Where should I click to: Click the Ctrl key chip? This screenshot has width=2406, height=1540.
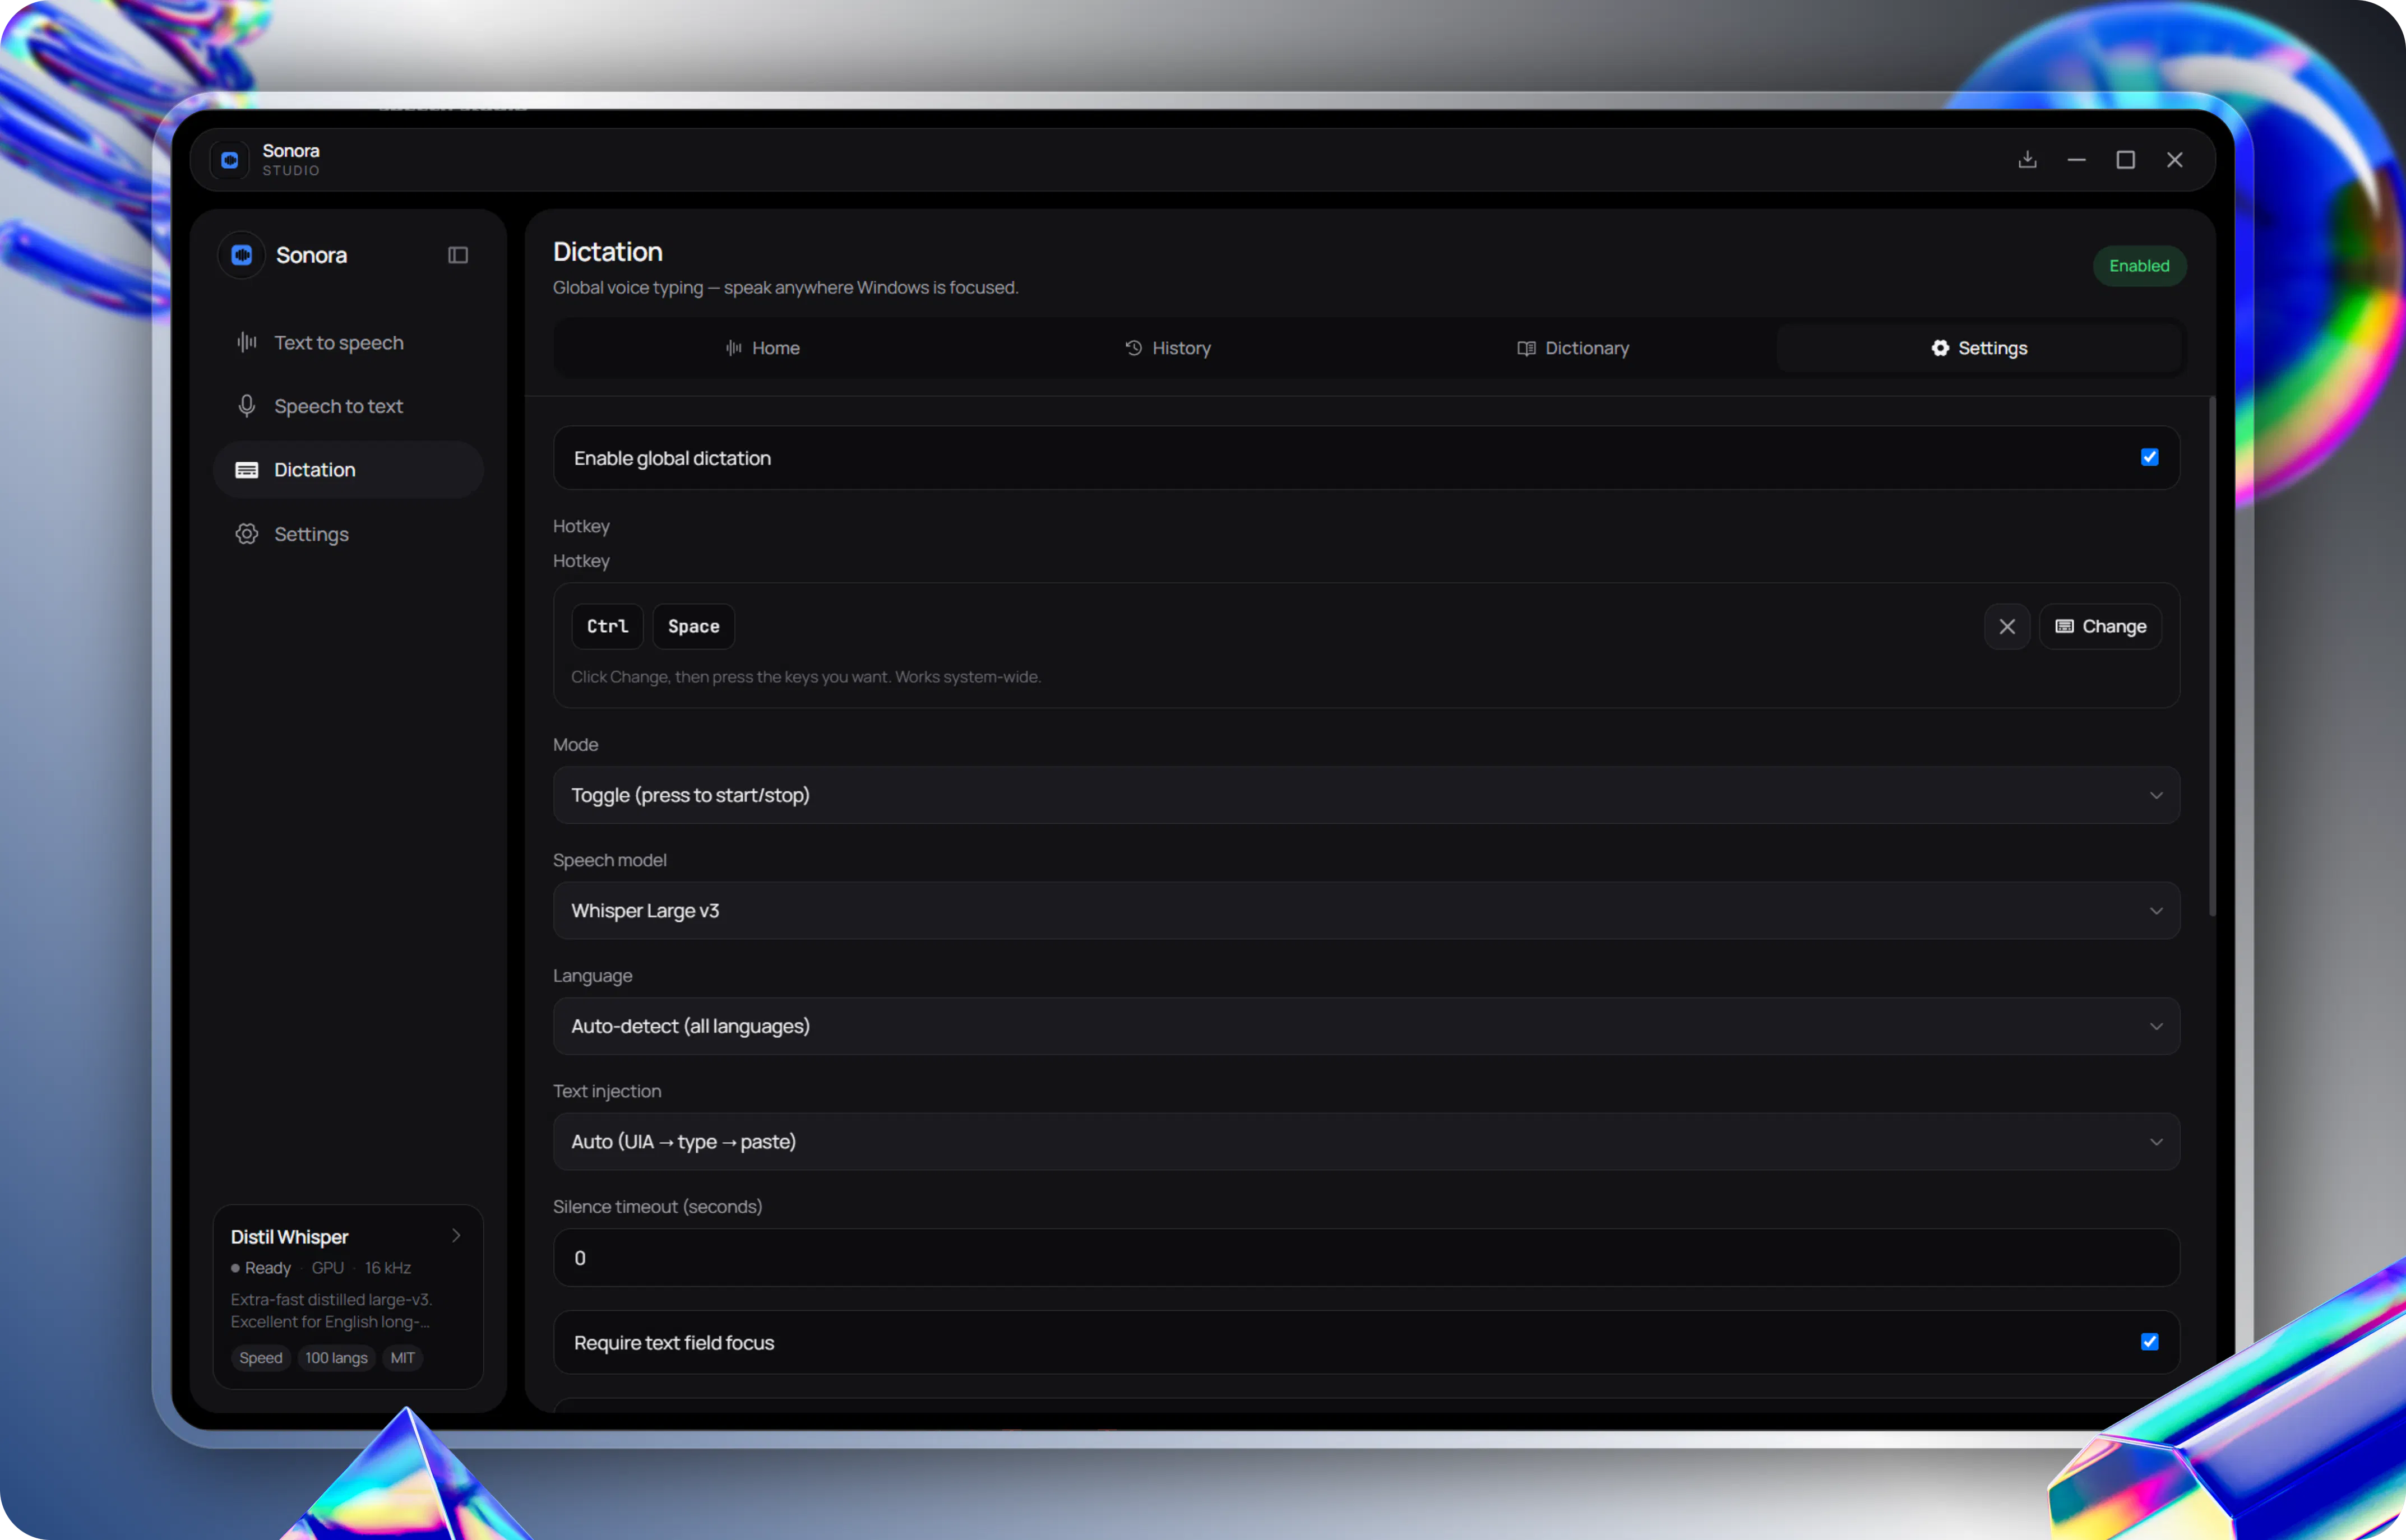click(607, 626)
